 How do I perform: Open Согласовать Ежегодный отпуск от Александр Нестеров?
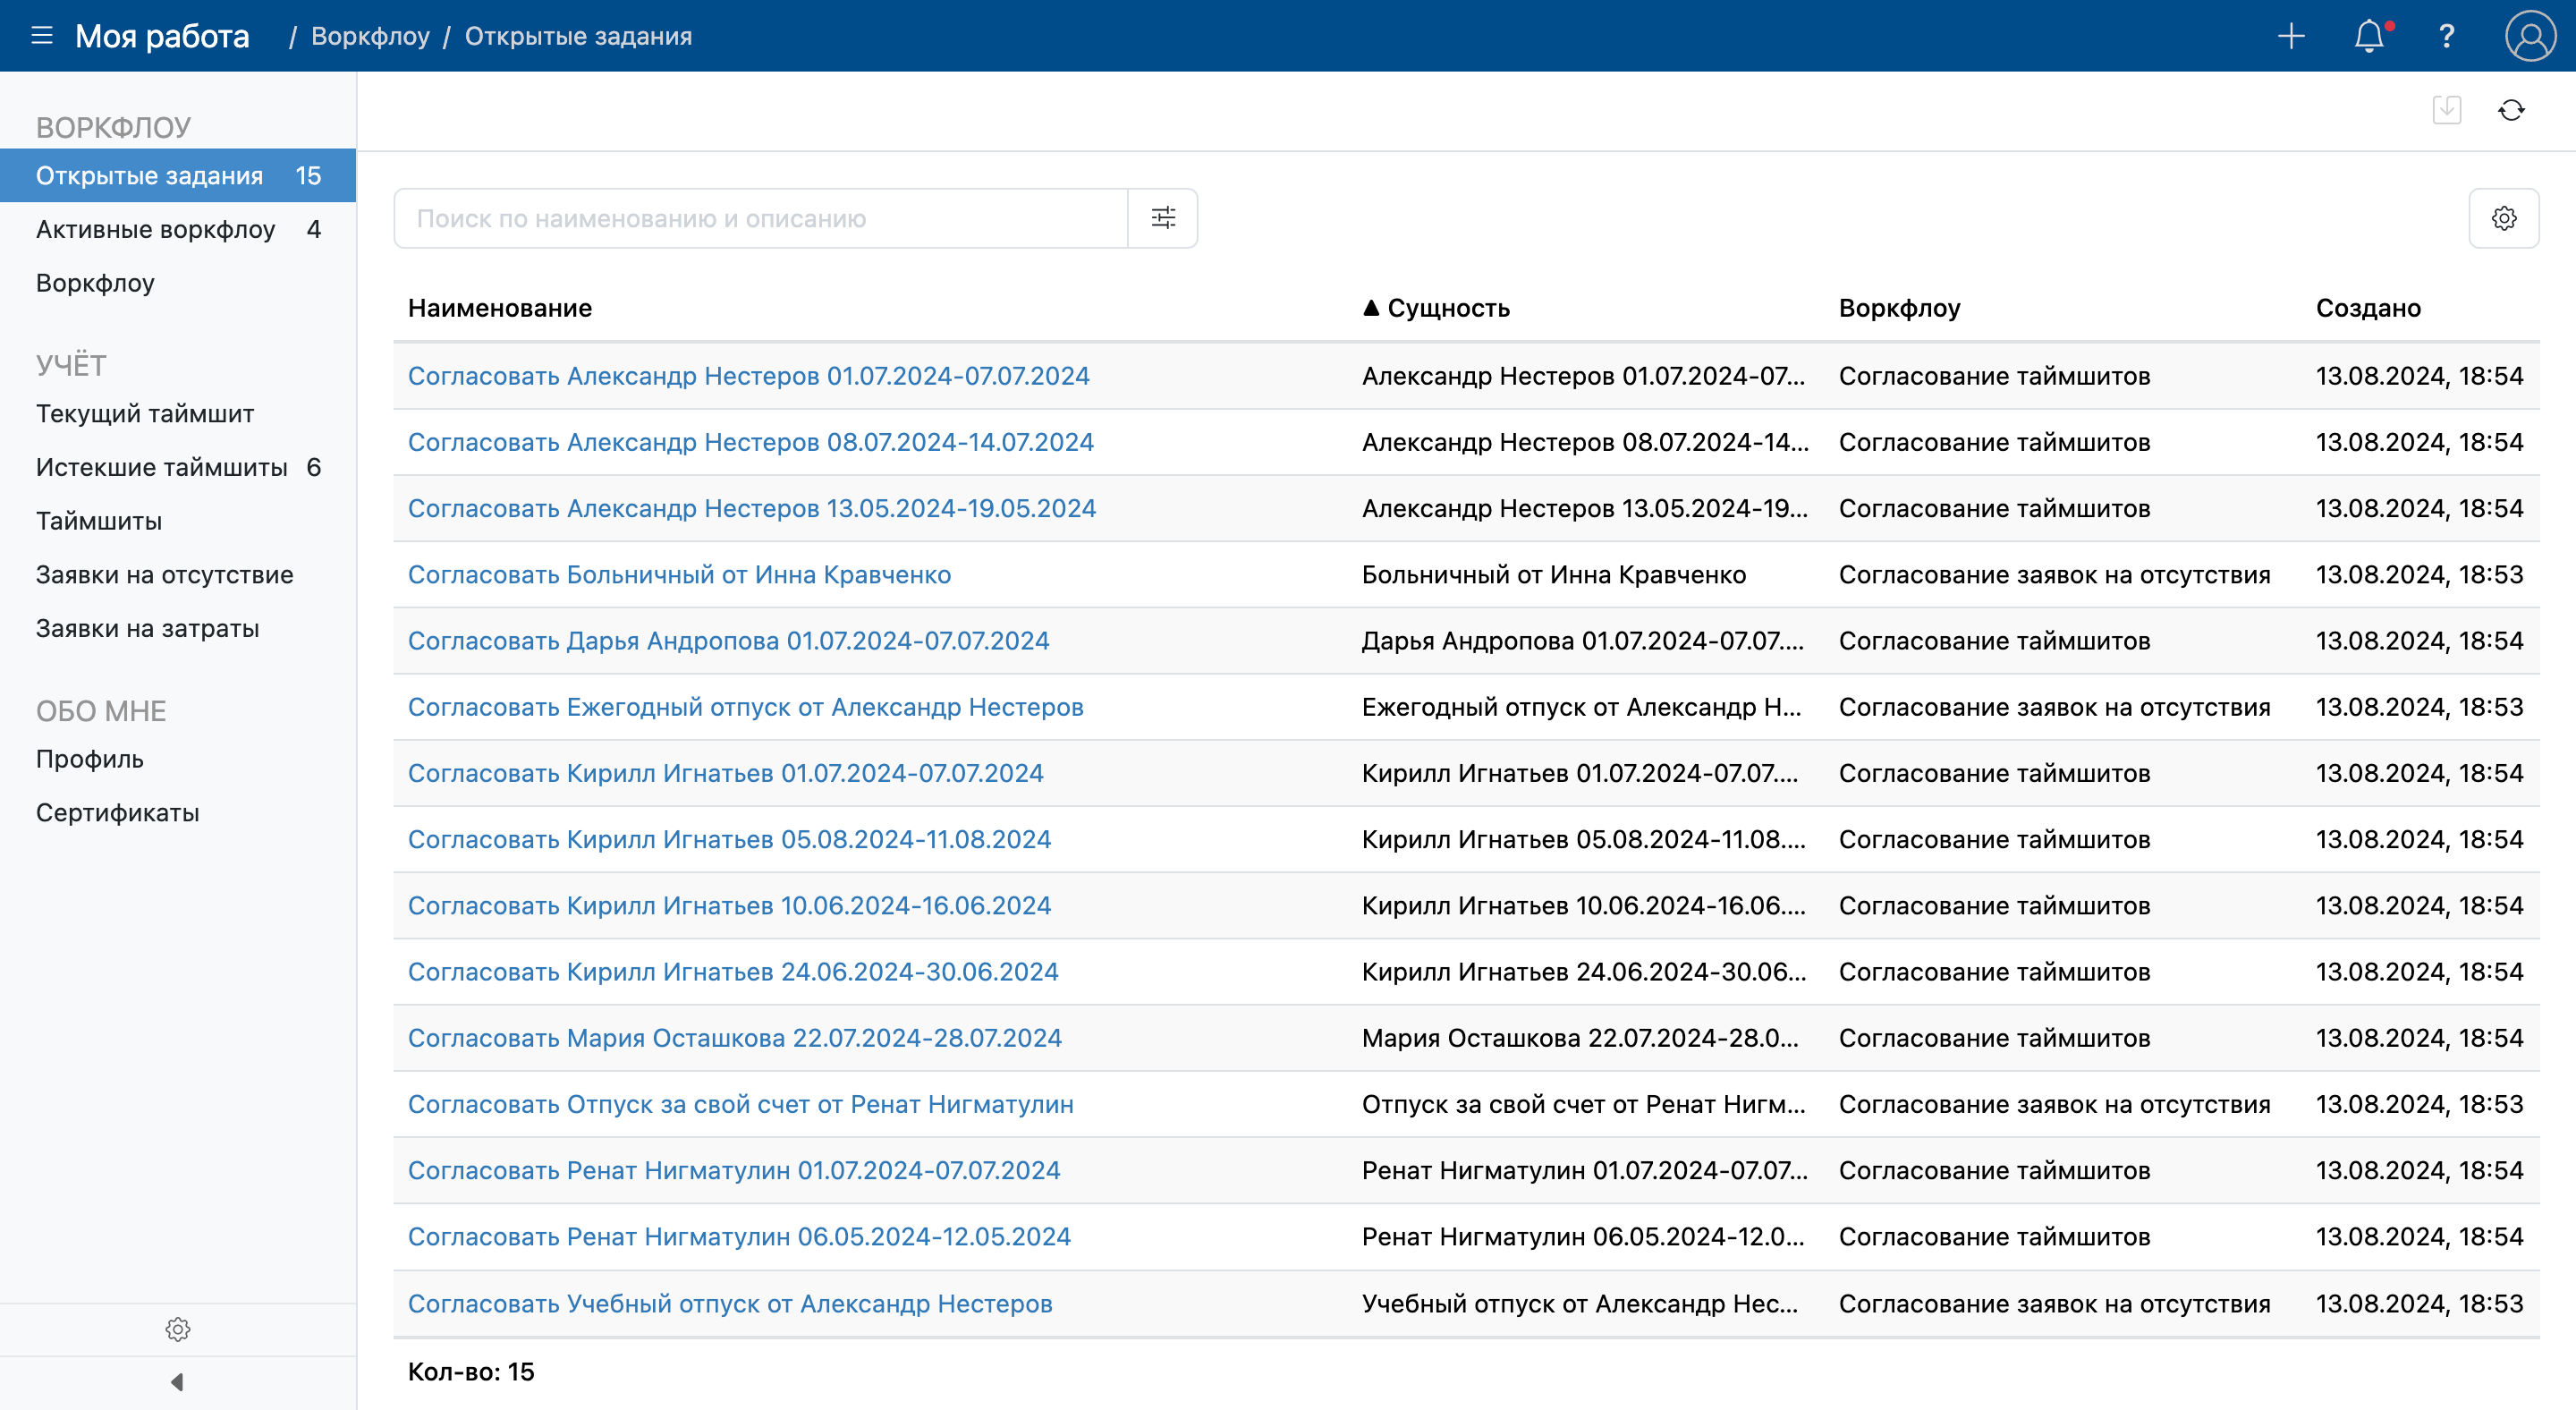tap(746, 707)
